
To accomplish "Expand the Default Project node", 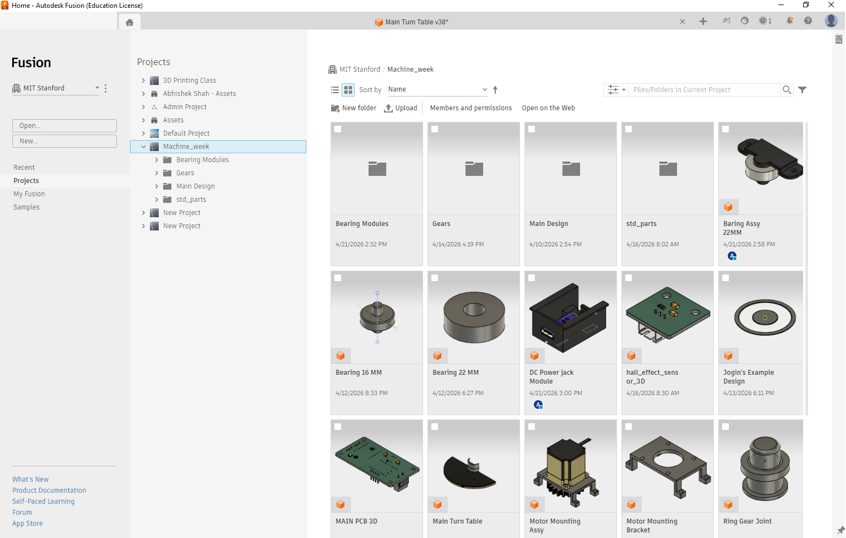I will click(144, 133).
